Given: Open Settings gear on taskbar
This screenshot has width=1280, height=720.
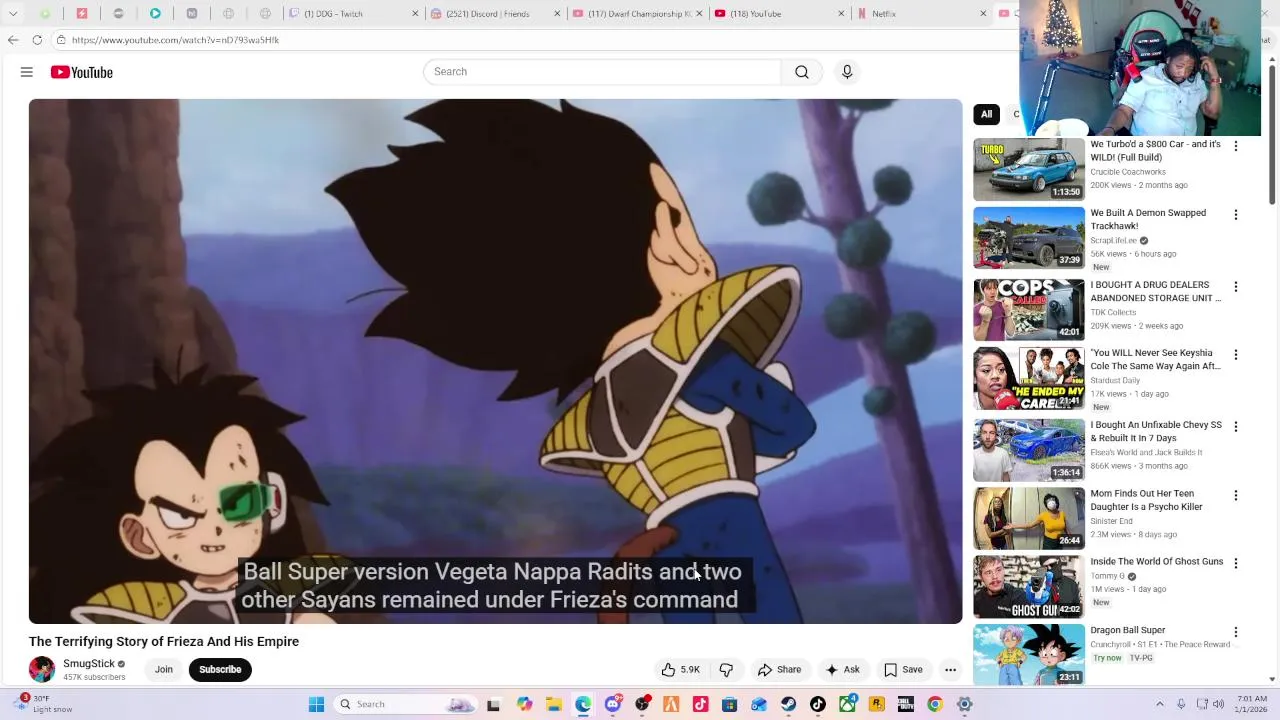Looking at the screenshot, I should 965,704.
